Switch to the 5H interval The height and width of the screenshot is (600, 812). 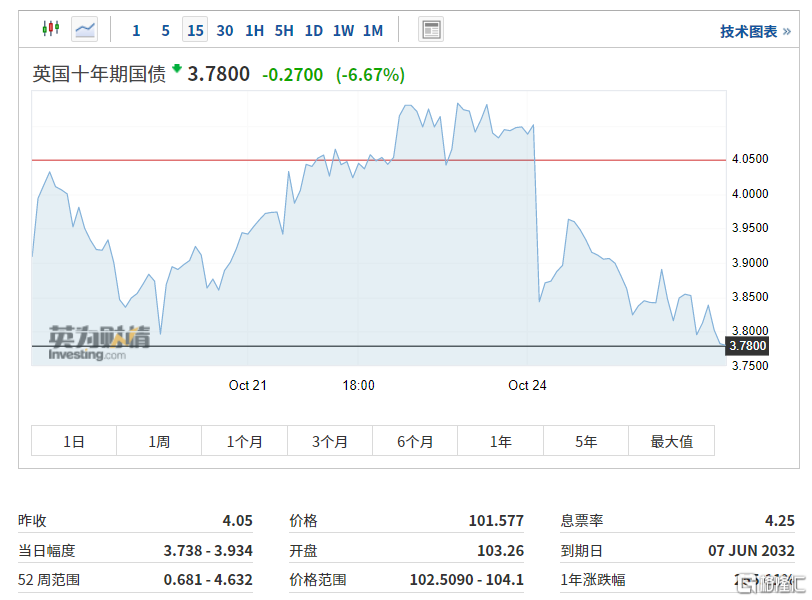284,31
